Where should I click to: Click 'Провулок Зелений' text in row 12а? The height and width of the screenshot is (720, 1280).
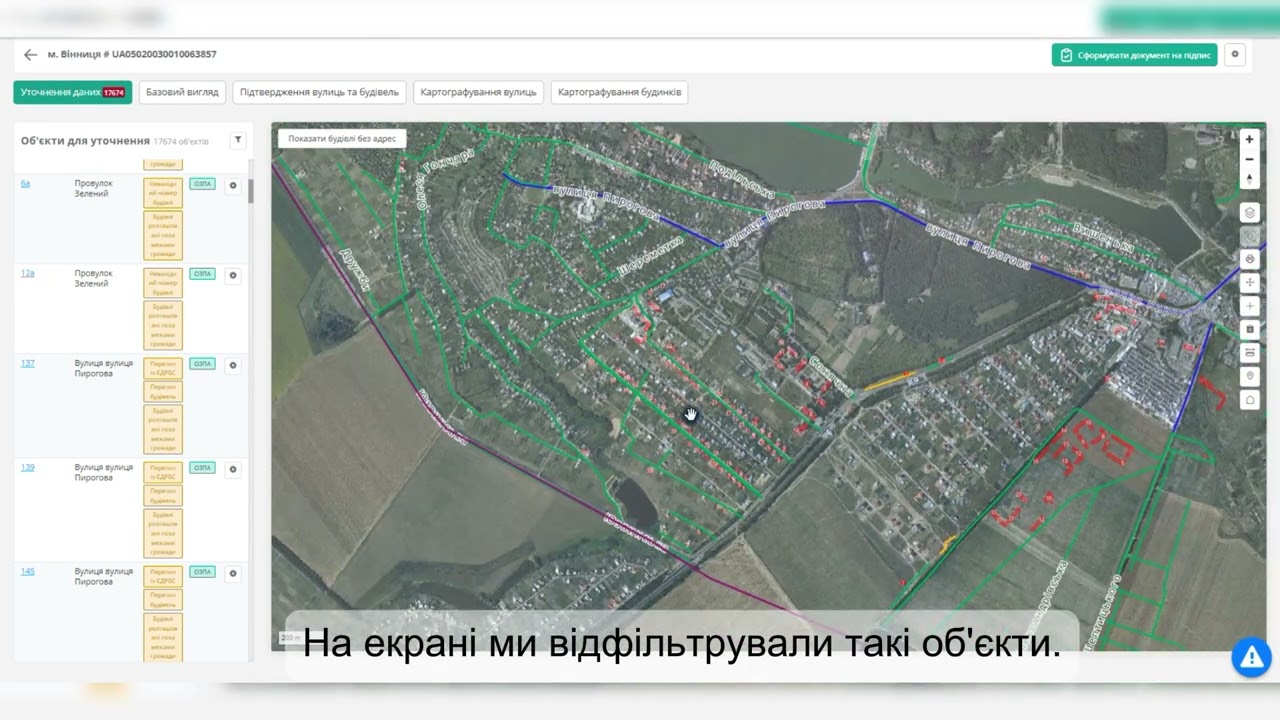94,278
